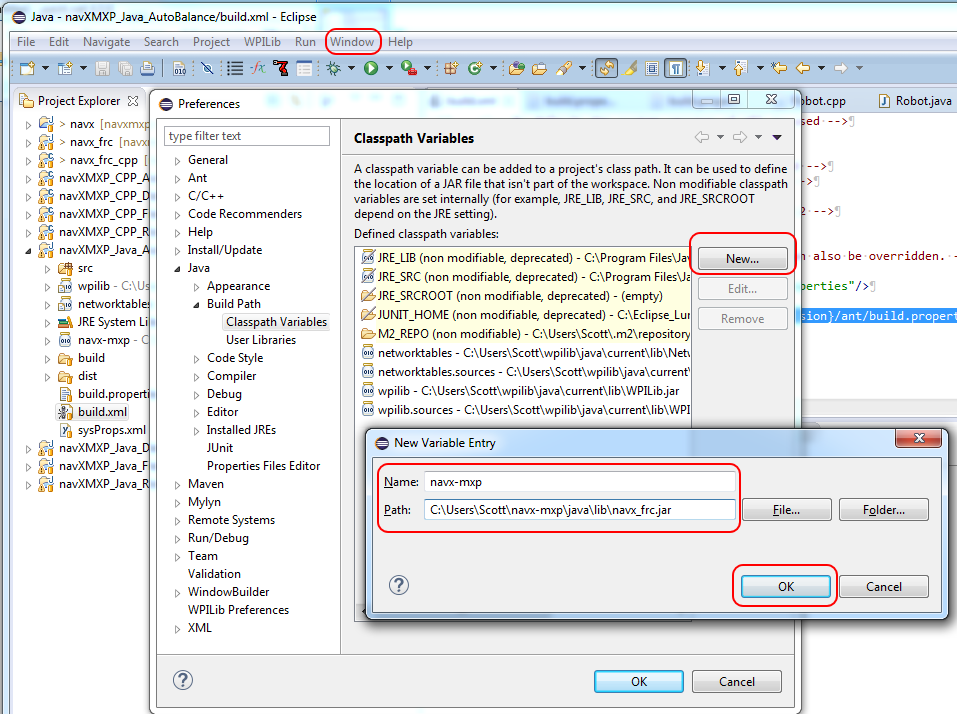The height and width of the screenshot is (714, 957).
Task: Expand the Maven section in the preferences tree
Action: click(177, 483)
